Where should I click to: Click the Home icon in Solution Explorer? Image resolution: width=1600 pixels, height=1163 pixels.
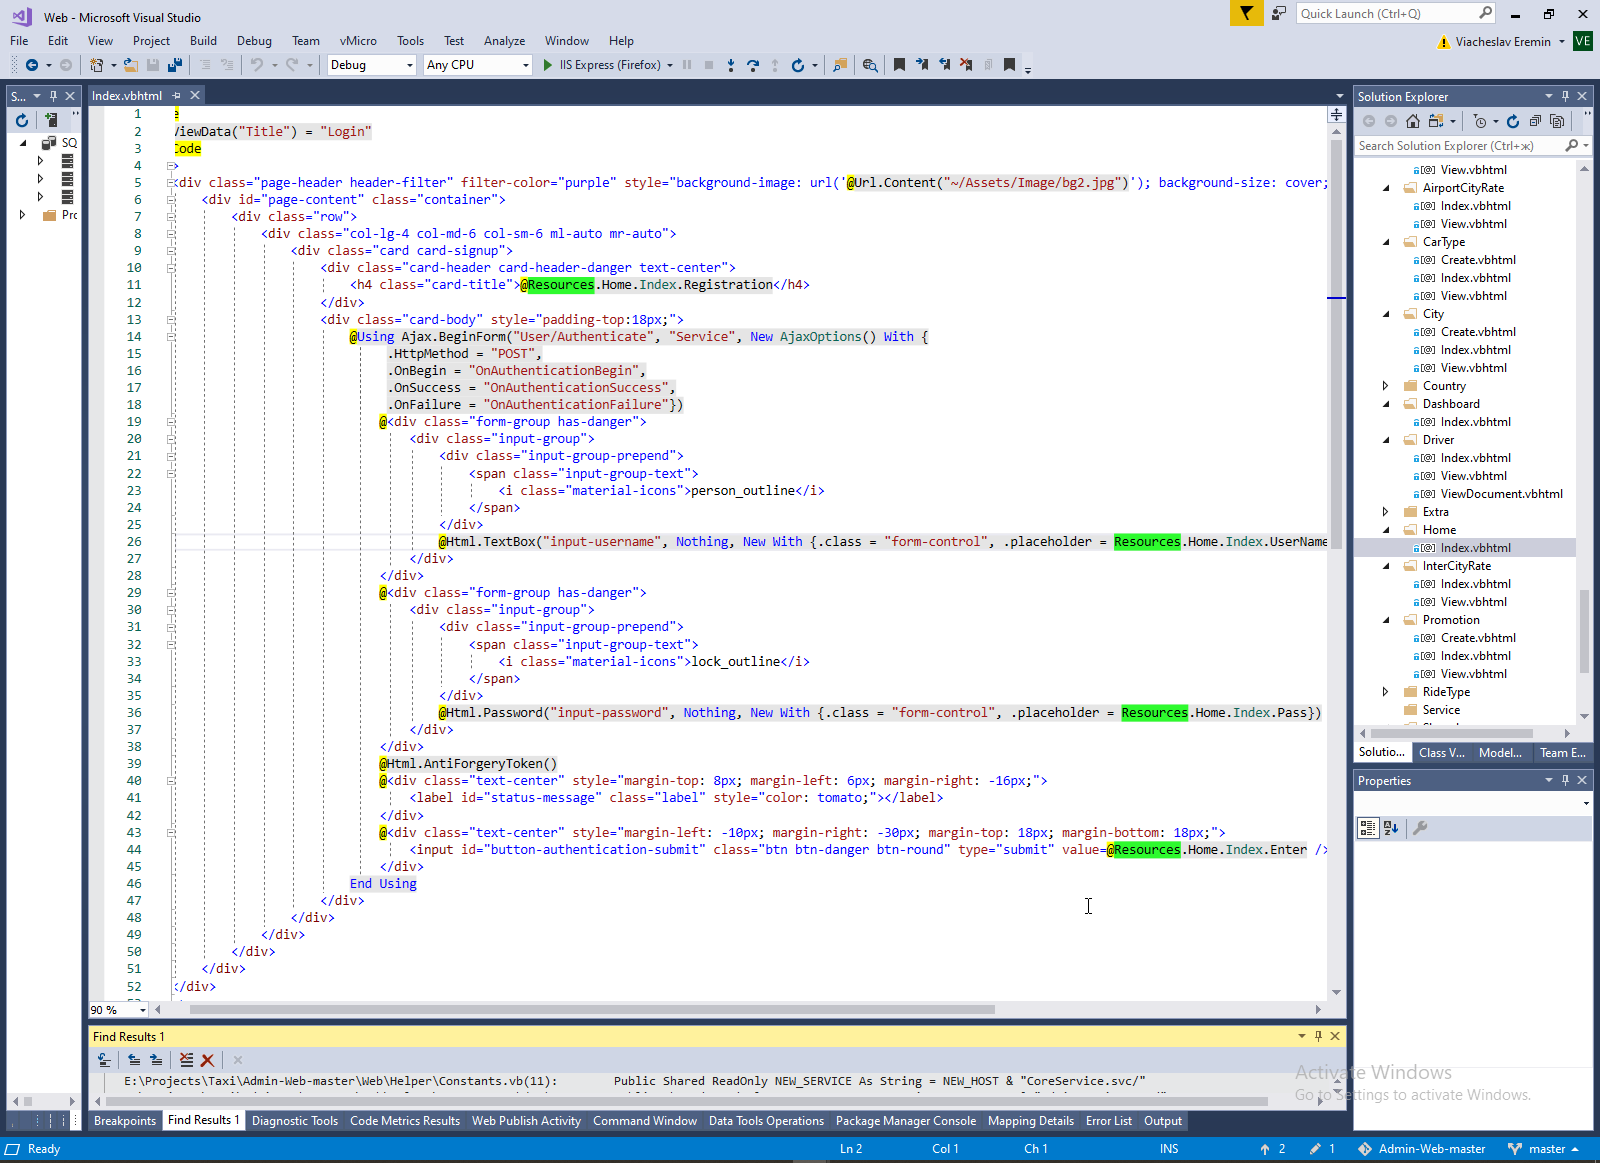point(1413,121)
